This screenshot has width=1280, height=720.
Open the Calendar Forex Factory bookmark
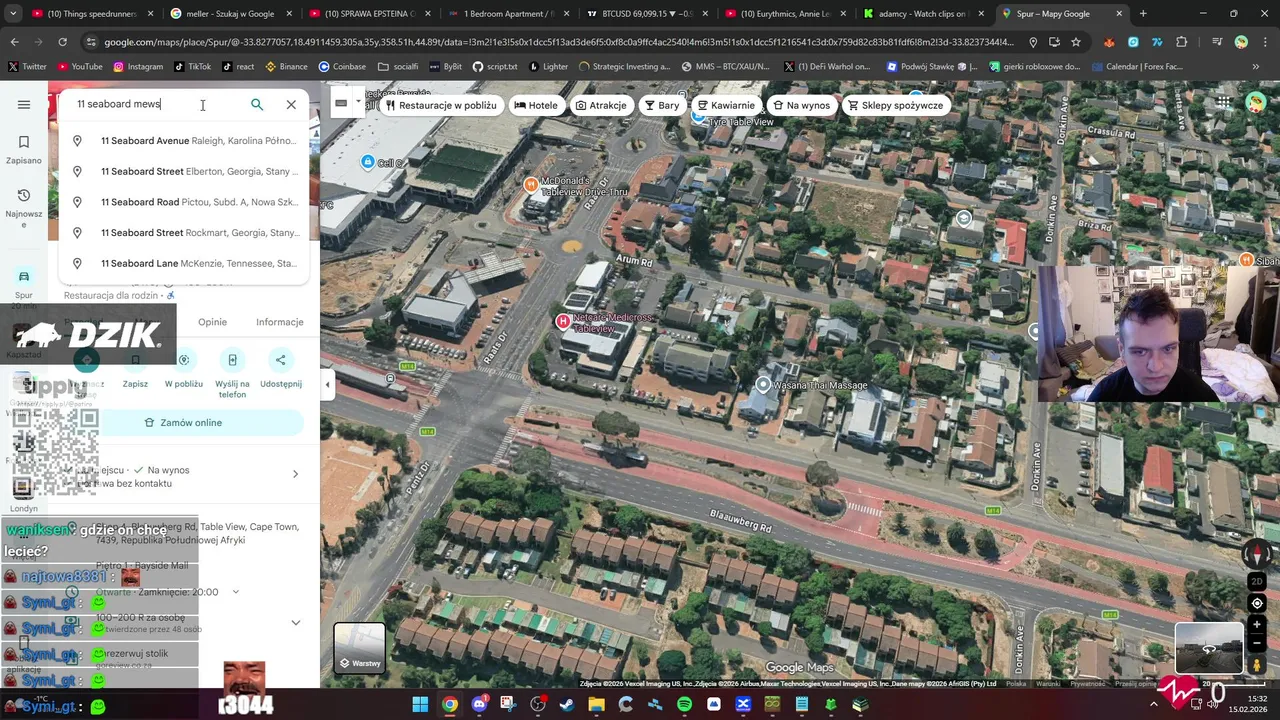click(1136, 67)
